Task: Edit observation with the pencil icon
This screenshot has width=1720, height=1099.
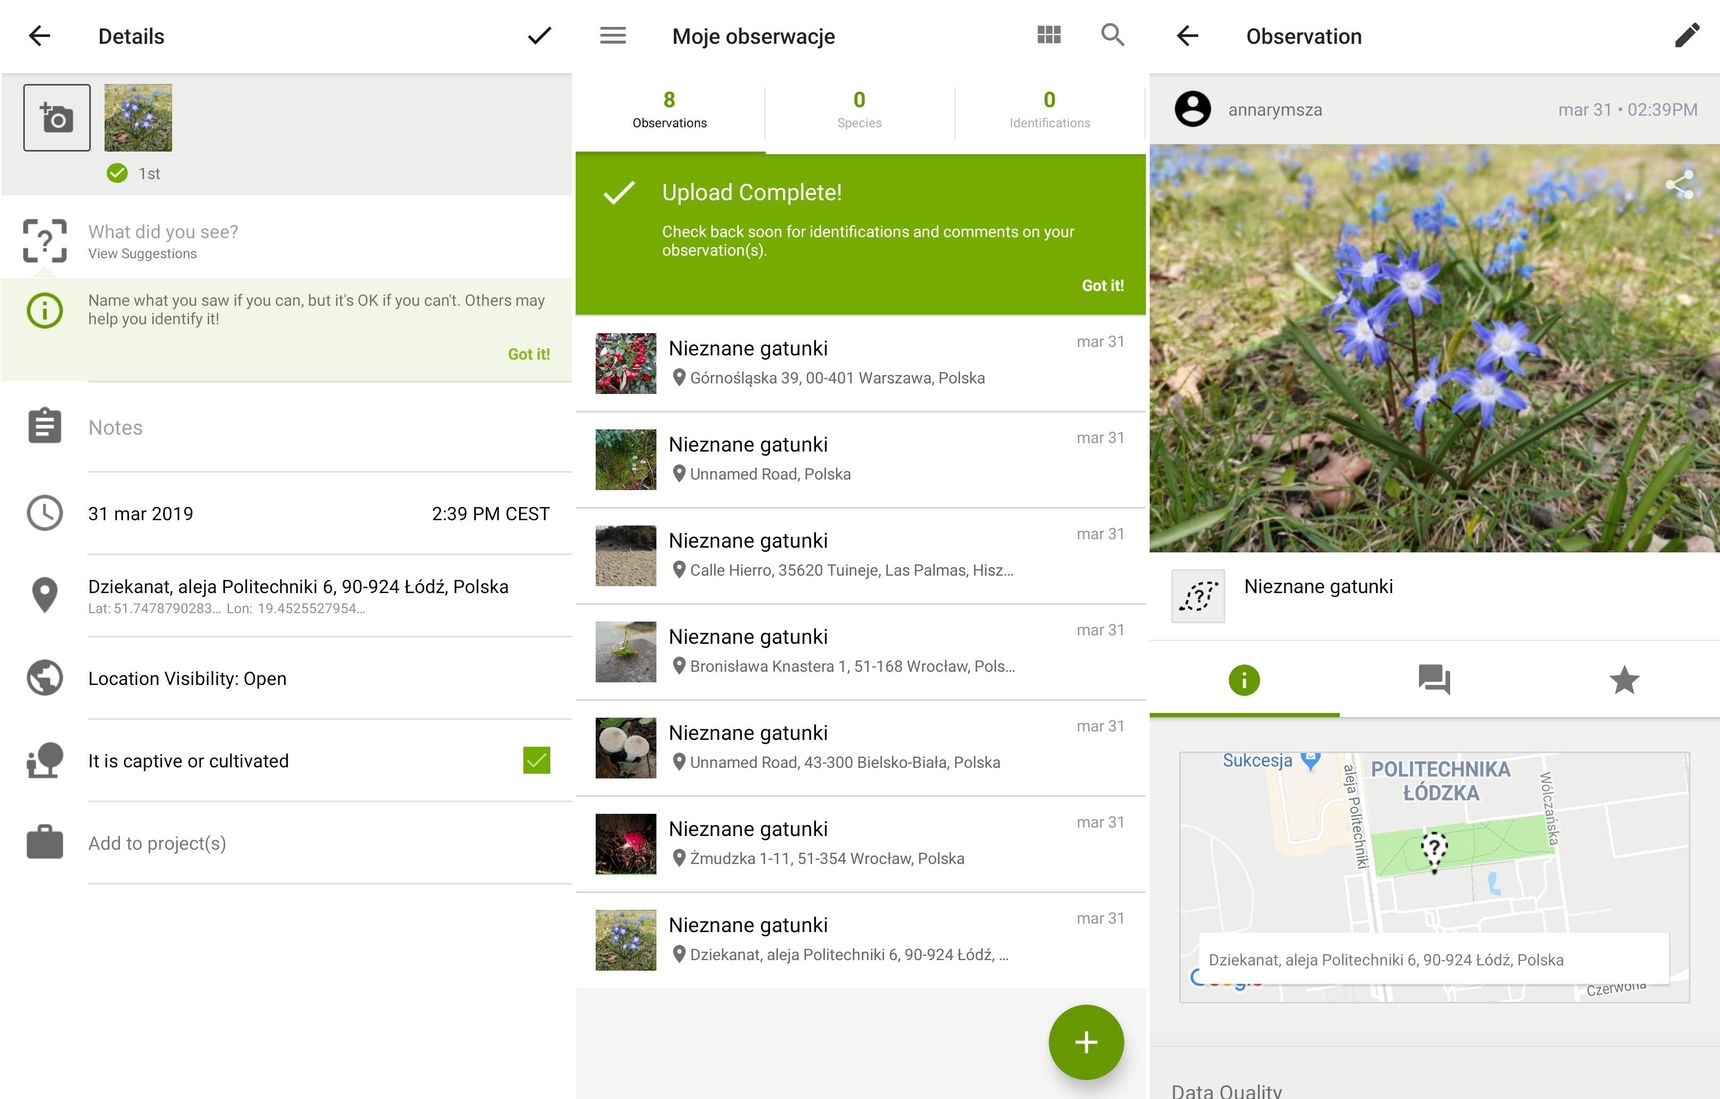Action: tap(1686, 36)
